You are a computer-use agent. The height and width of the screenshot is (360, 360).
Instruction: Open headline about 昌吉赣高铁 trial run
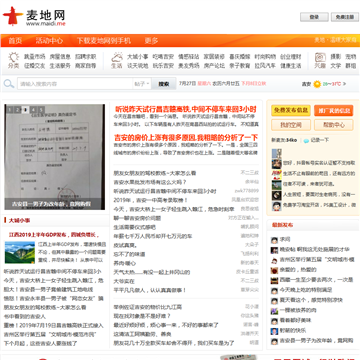186,109
